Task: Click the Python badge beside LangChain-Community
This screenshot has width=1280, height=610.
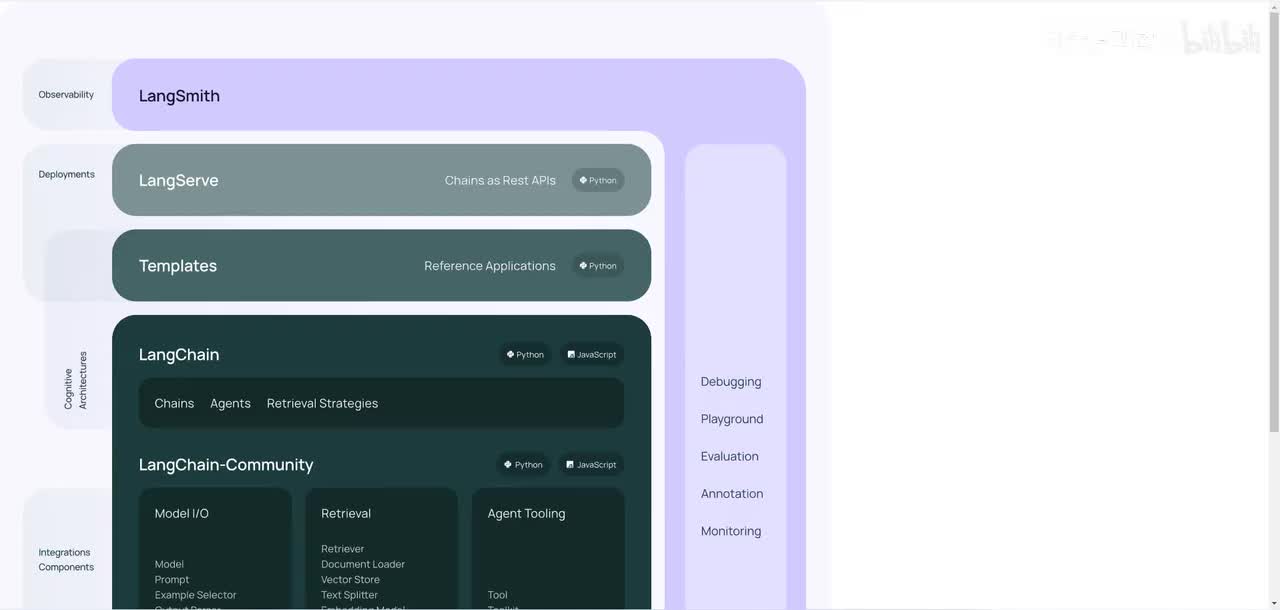Action: click(x=523, y=465)
